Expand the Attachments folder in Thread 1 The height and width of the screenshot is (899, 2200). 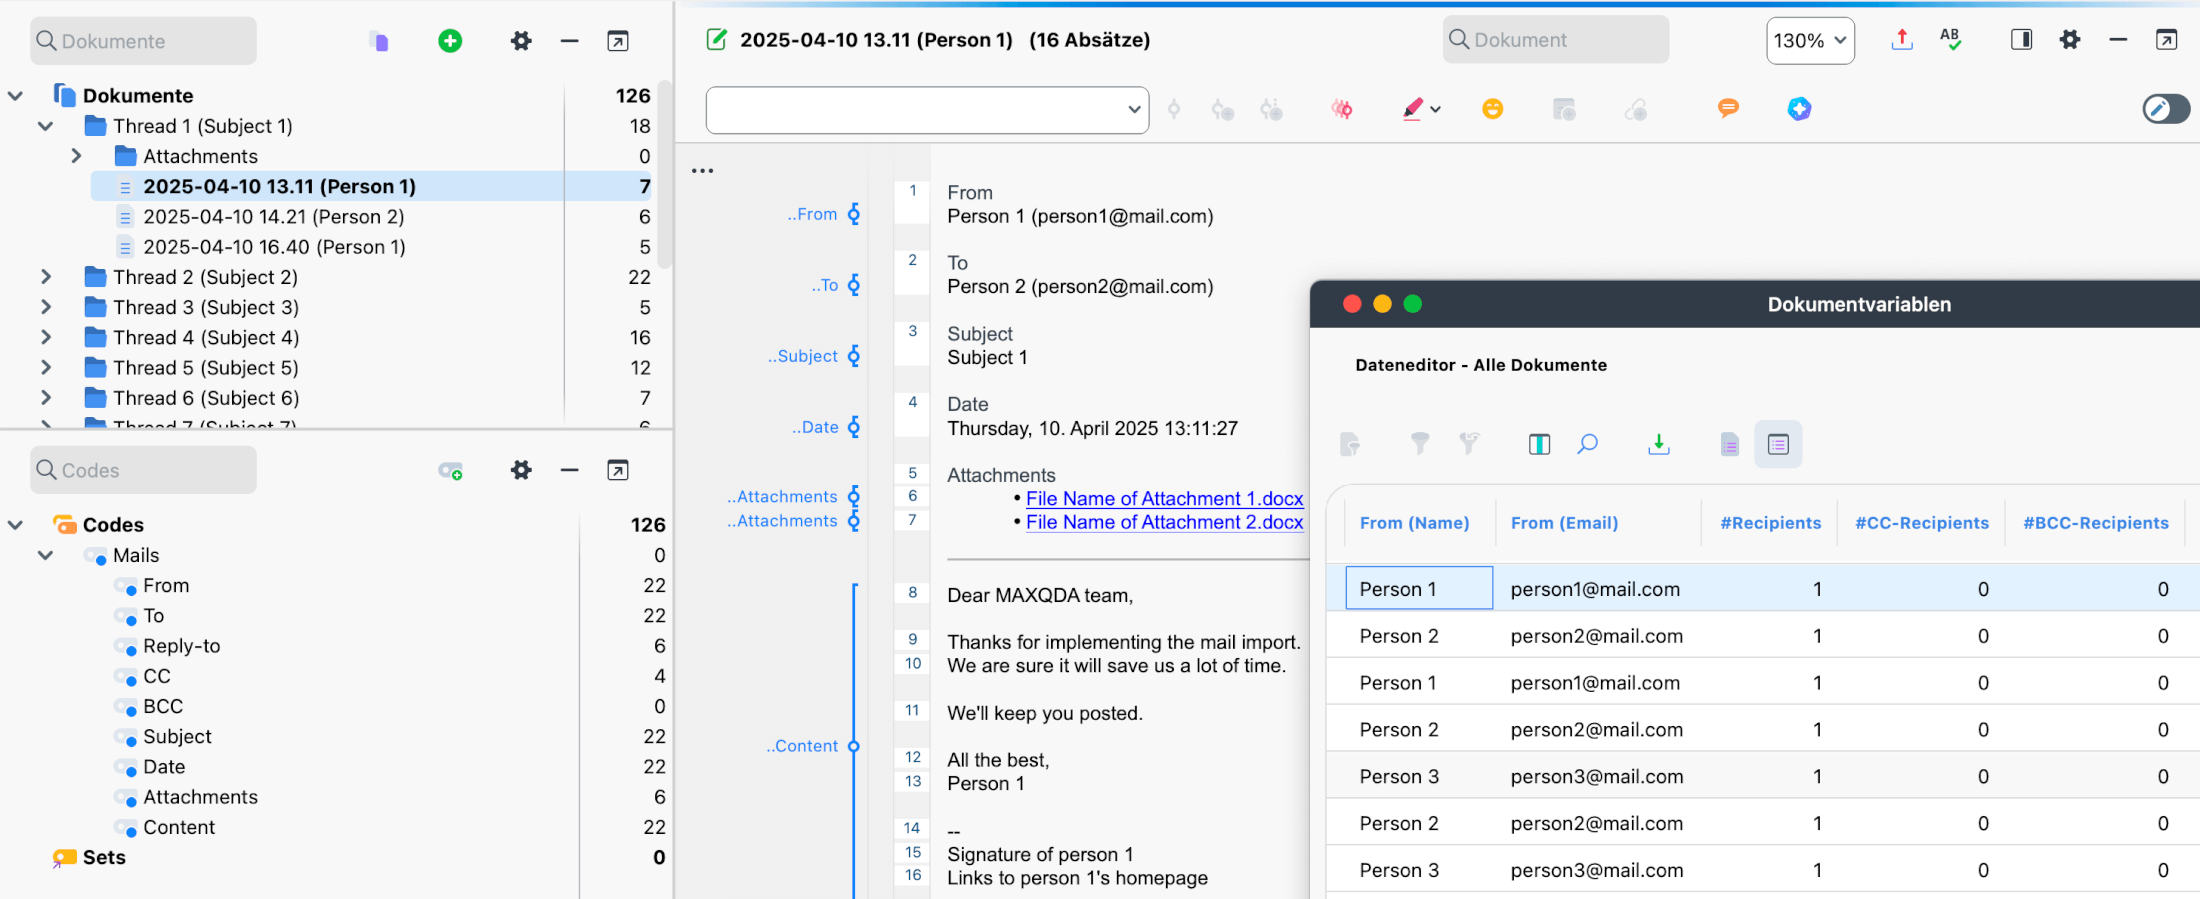(x=76, y=156)
